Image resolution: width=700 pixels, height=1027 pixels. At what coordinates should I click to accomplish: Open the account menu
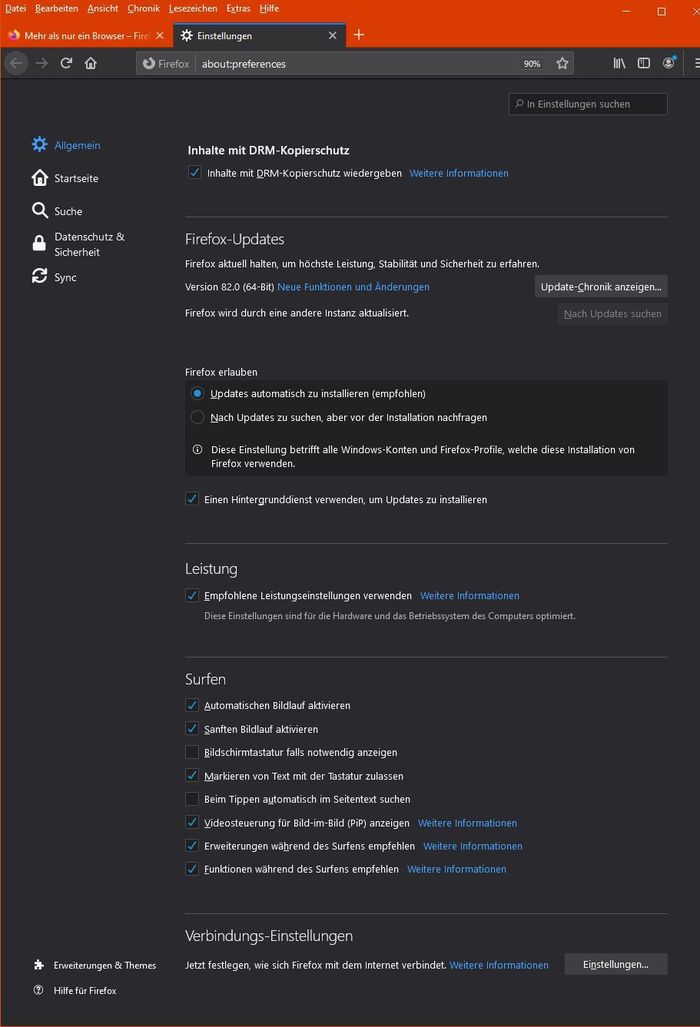pos(668,62)
